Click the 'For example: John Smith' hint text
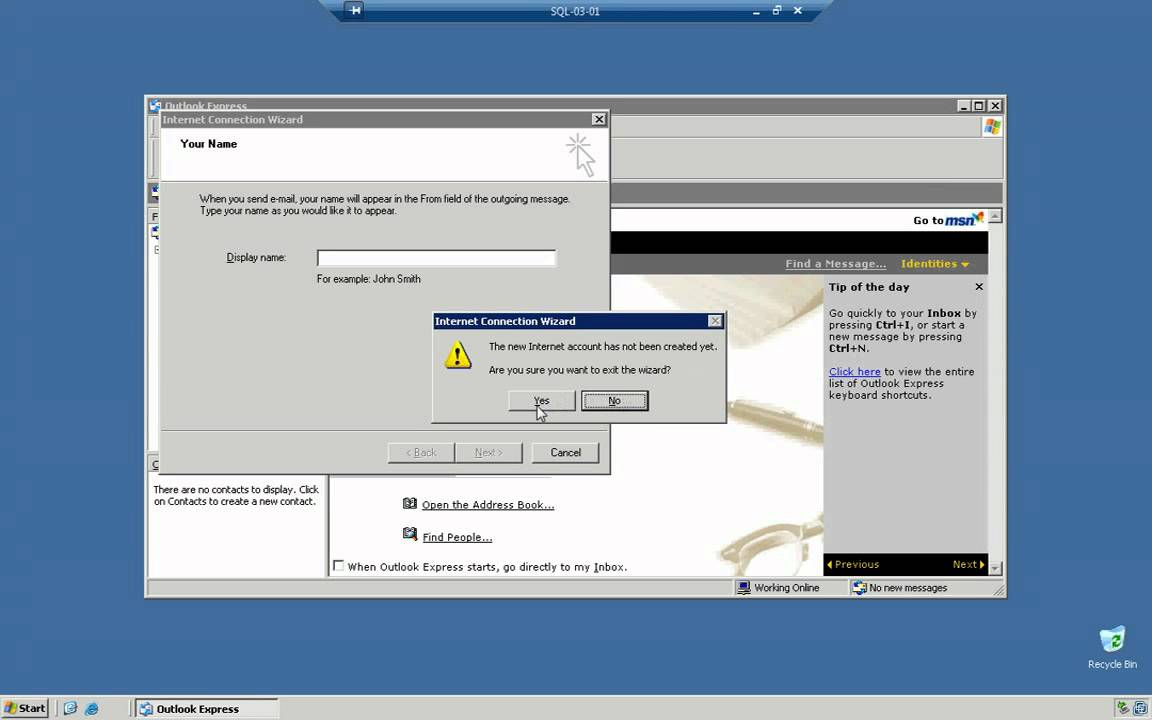 (369, 279)
